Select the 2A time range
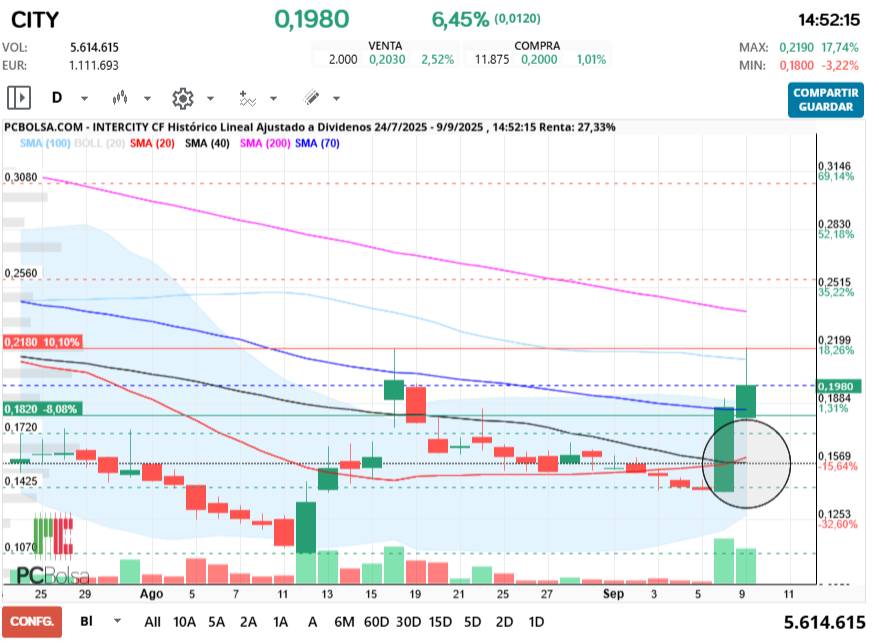The image size is (879, 643). pos(248,622)
